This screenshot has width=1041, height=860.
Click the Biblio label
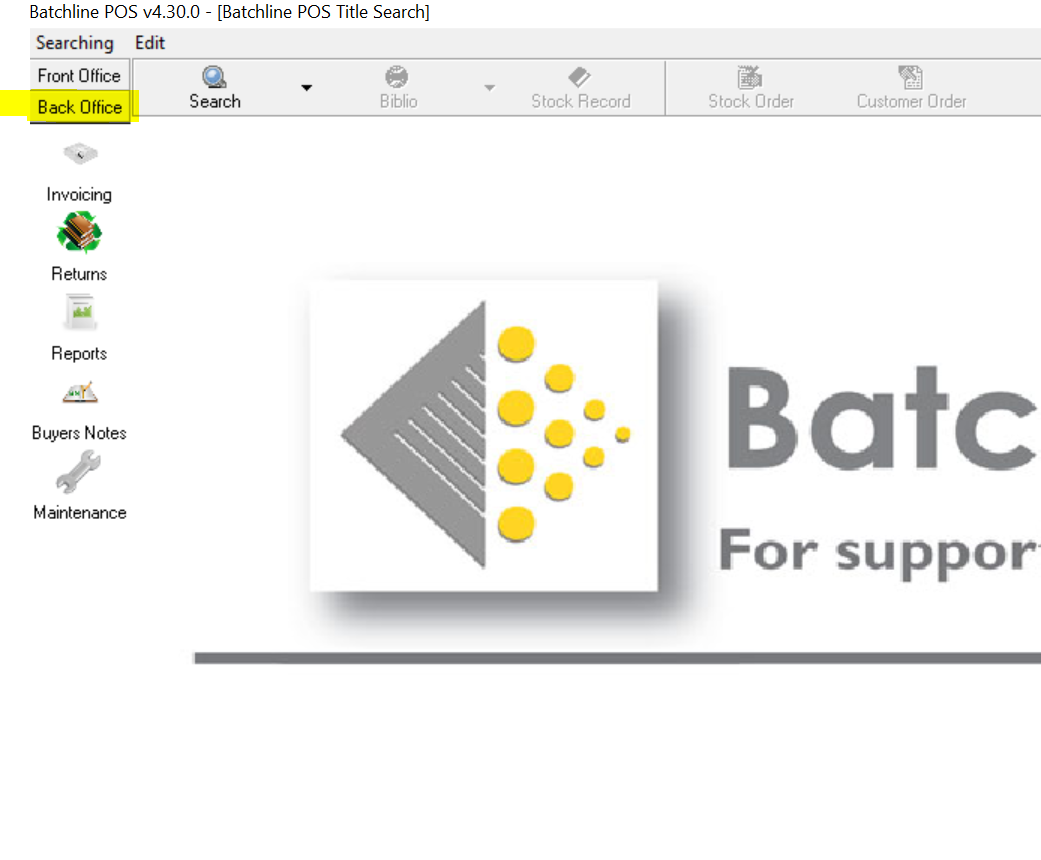point(398,102)
